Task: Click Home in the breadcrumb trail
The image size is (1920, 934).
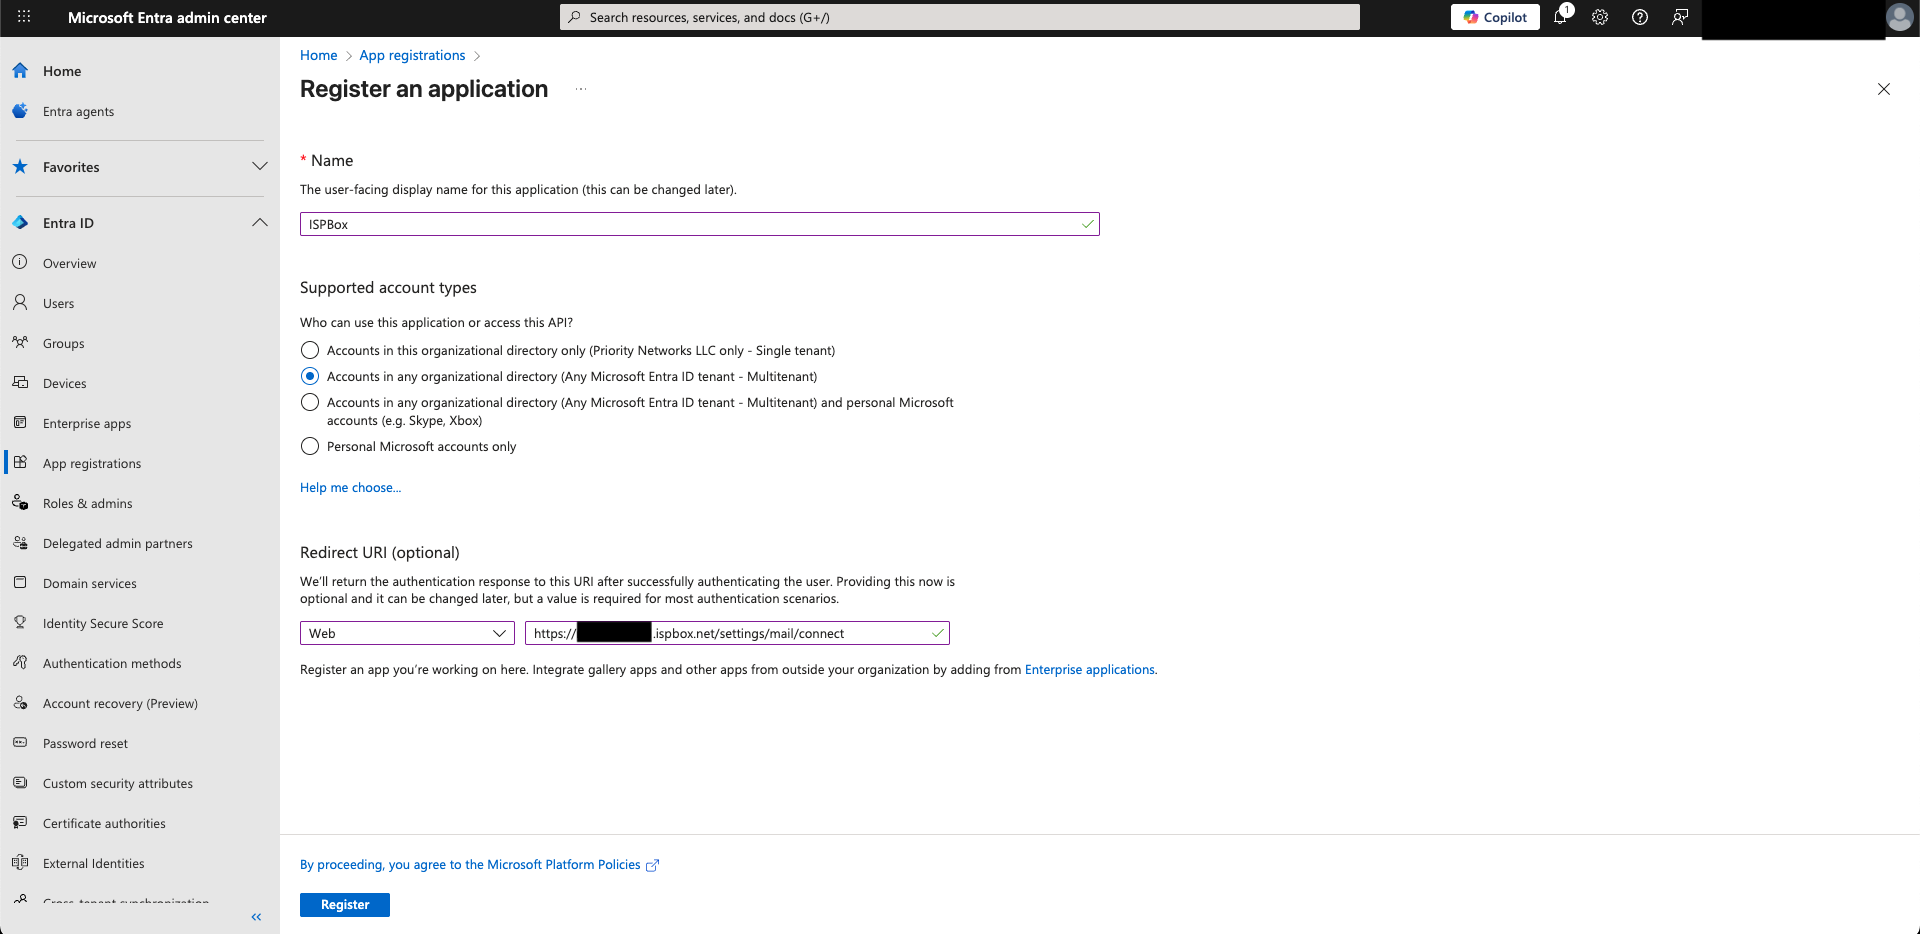Action: click(318, 55)
